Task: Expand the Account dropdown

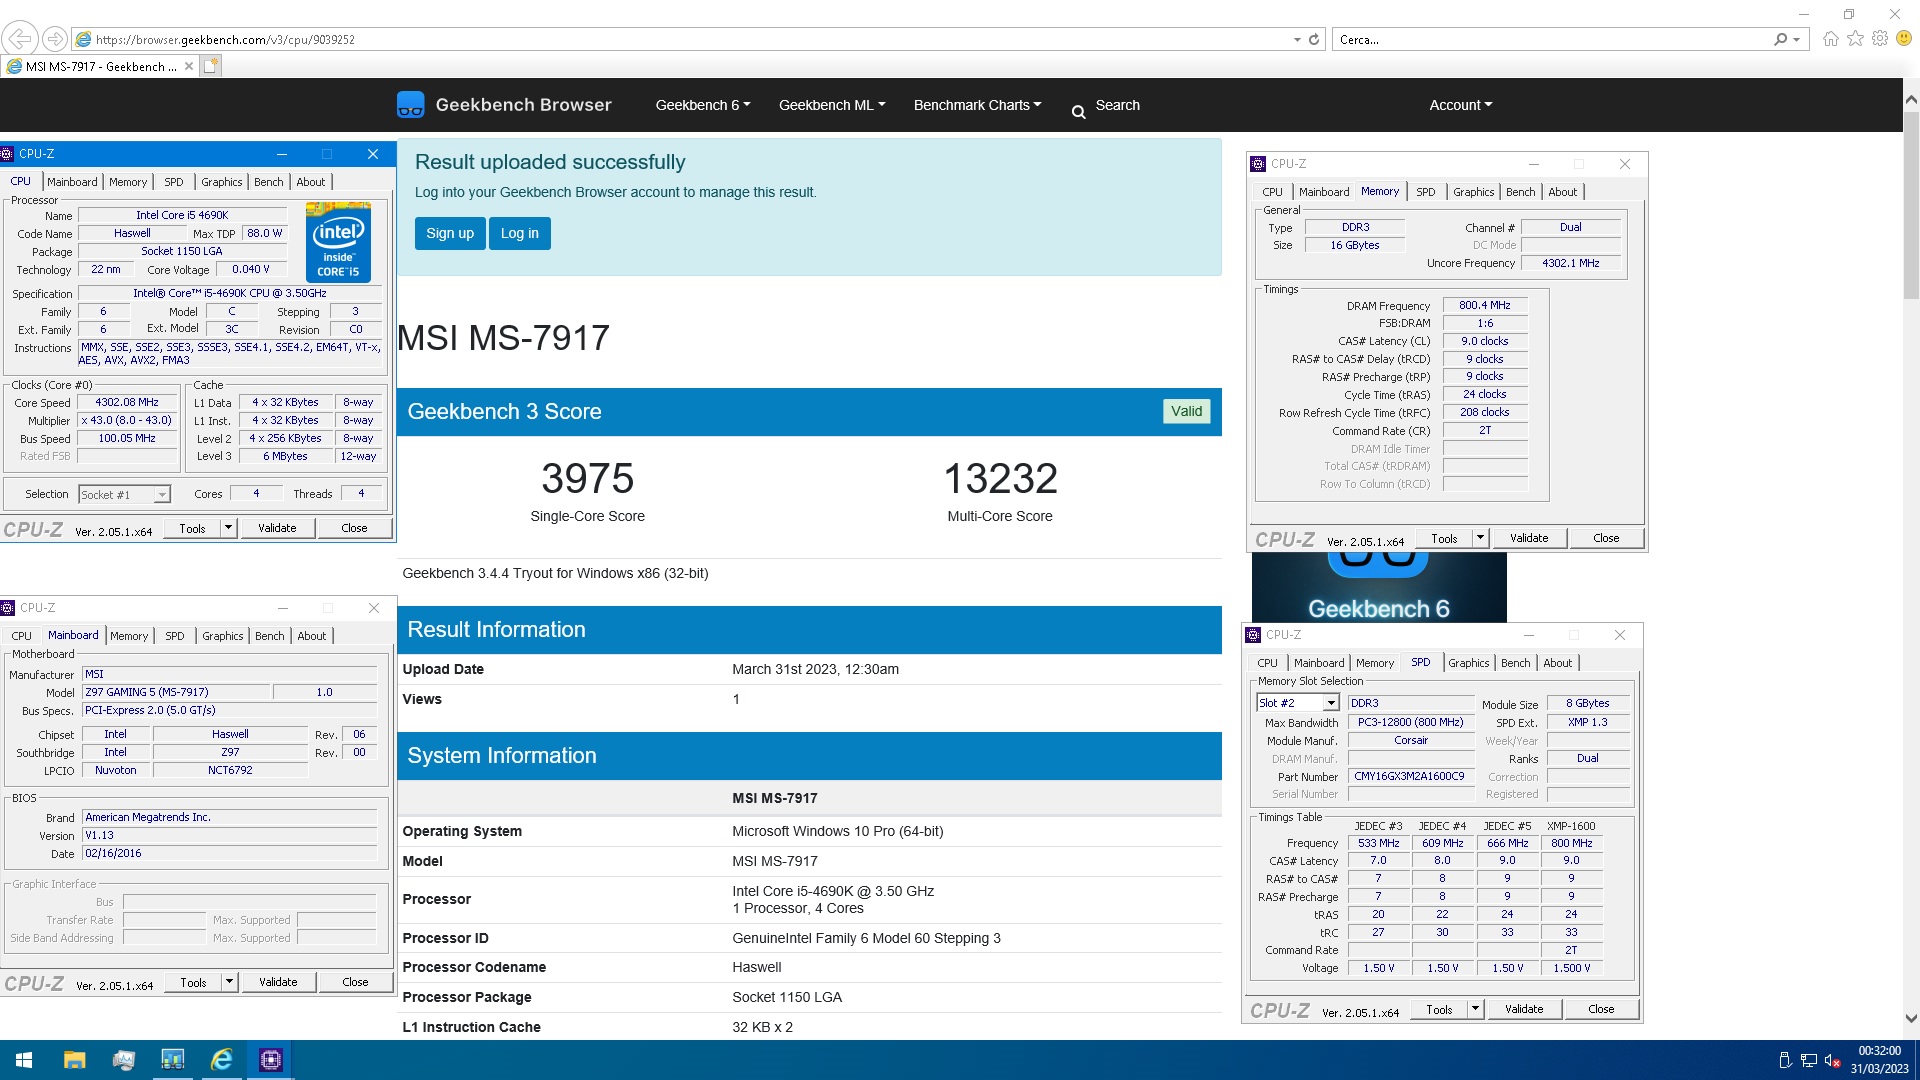Action: click(1460, 105)
